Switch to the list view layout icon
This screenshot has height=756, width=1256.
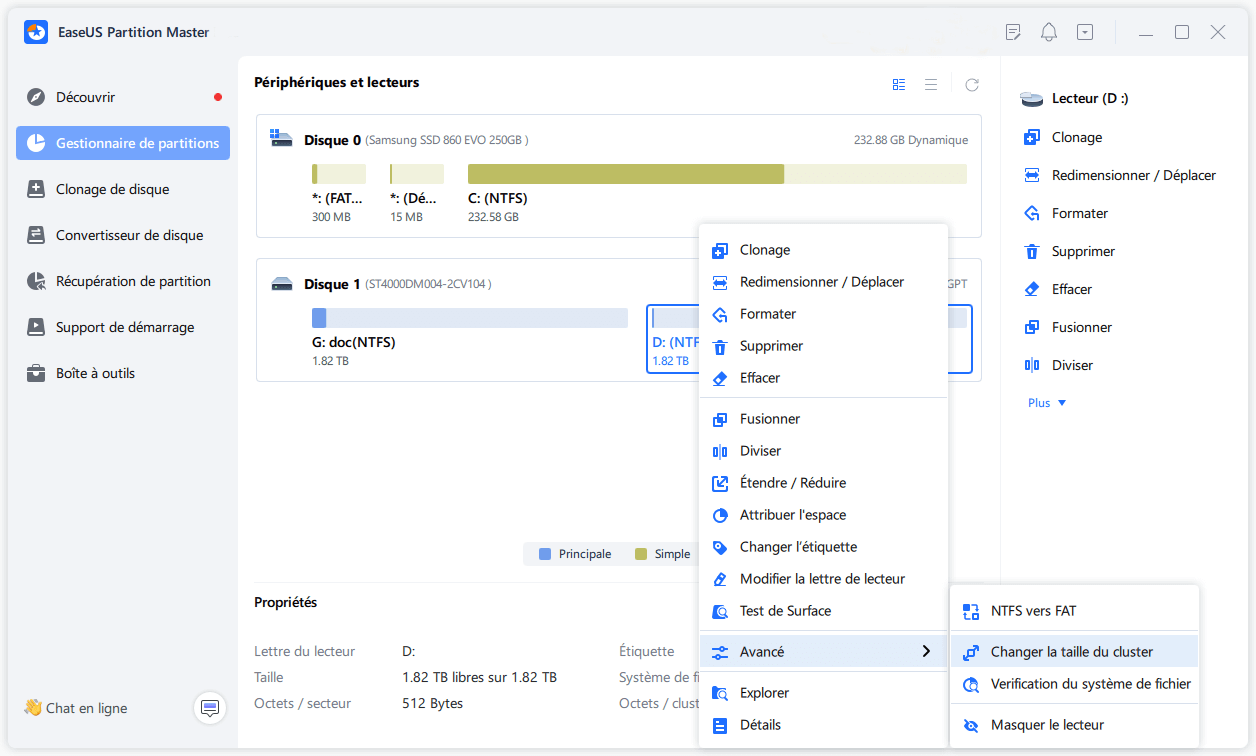click(x=931, y=85)
